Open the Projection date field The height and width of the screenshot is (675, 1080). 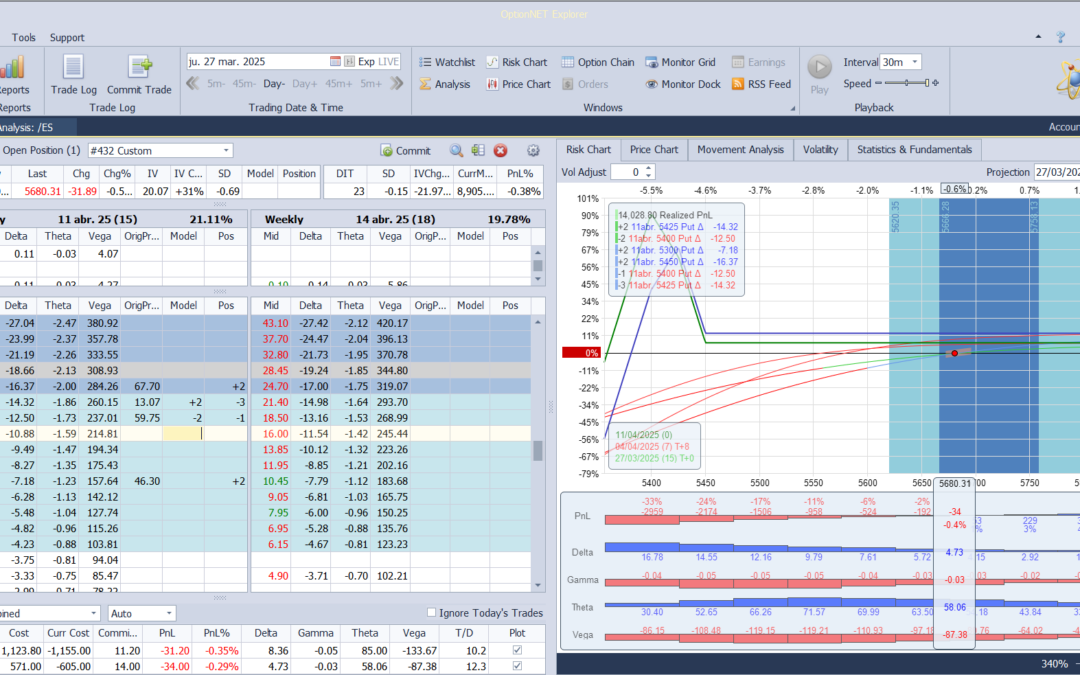pos(1057,172)
